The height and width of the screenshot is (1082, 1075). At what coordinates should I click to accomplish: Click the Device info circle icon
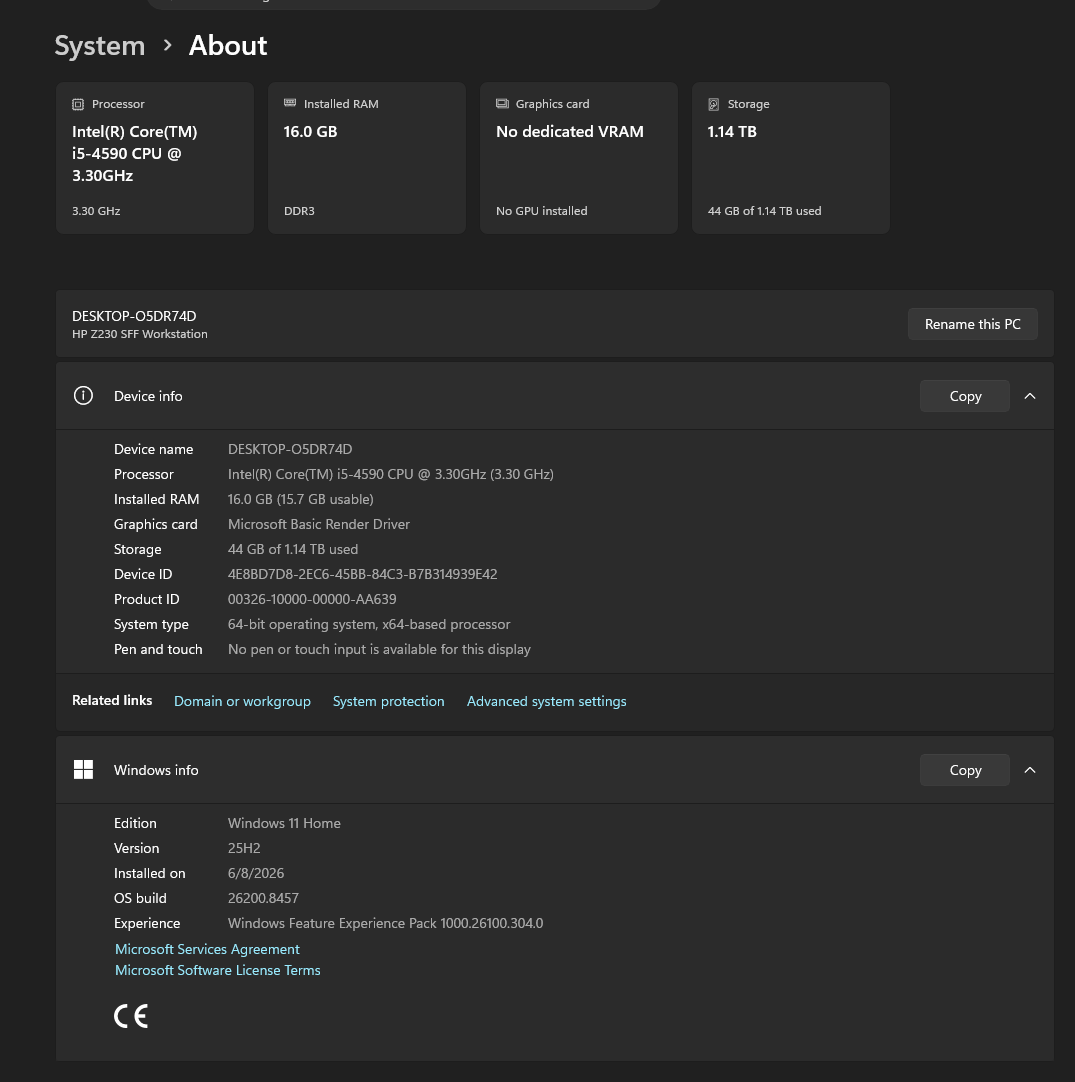pos(83,396)
